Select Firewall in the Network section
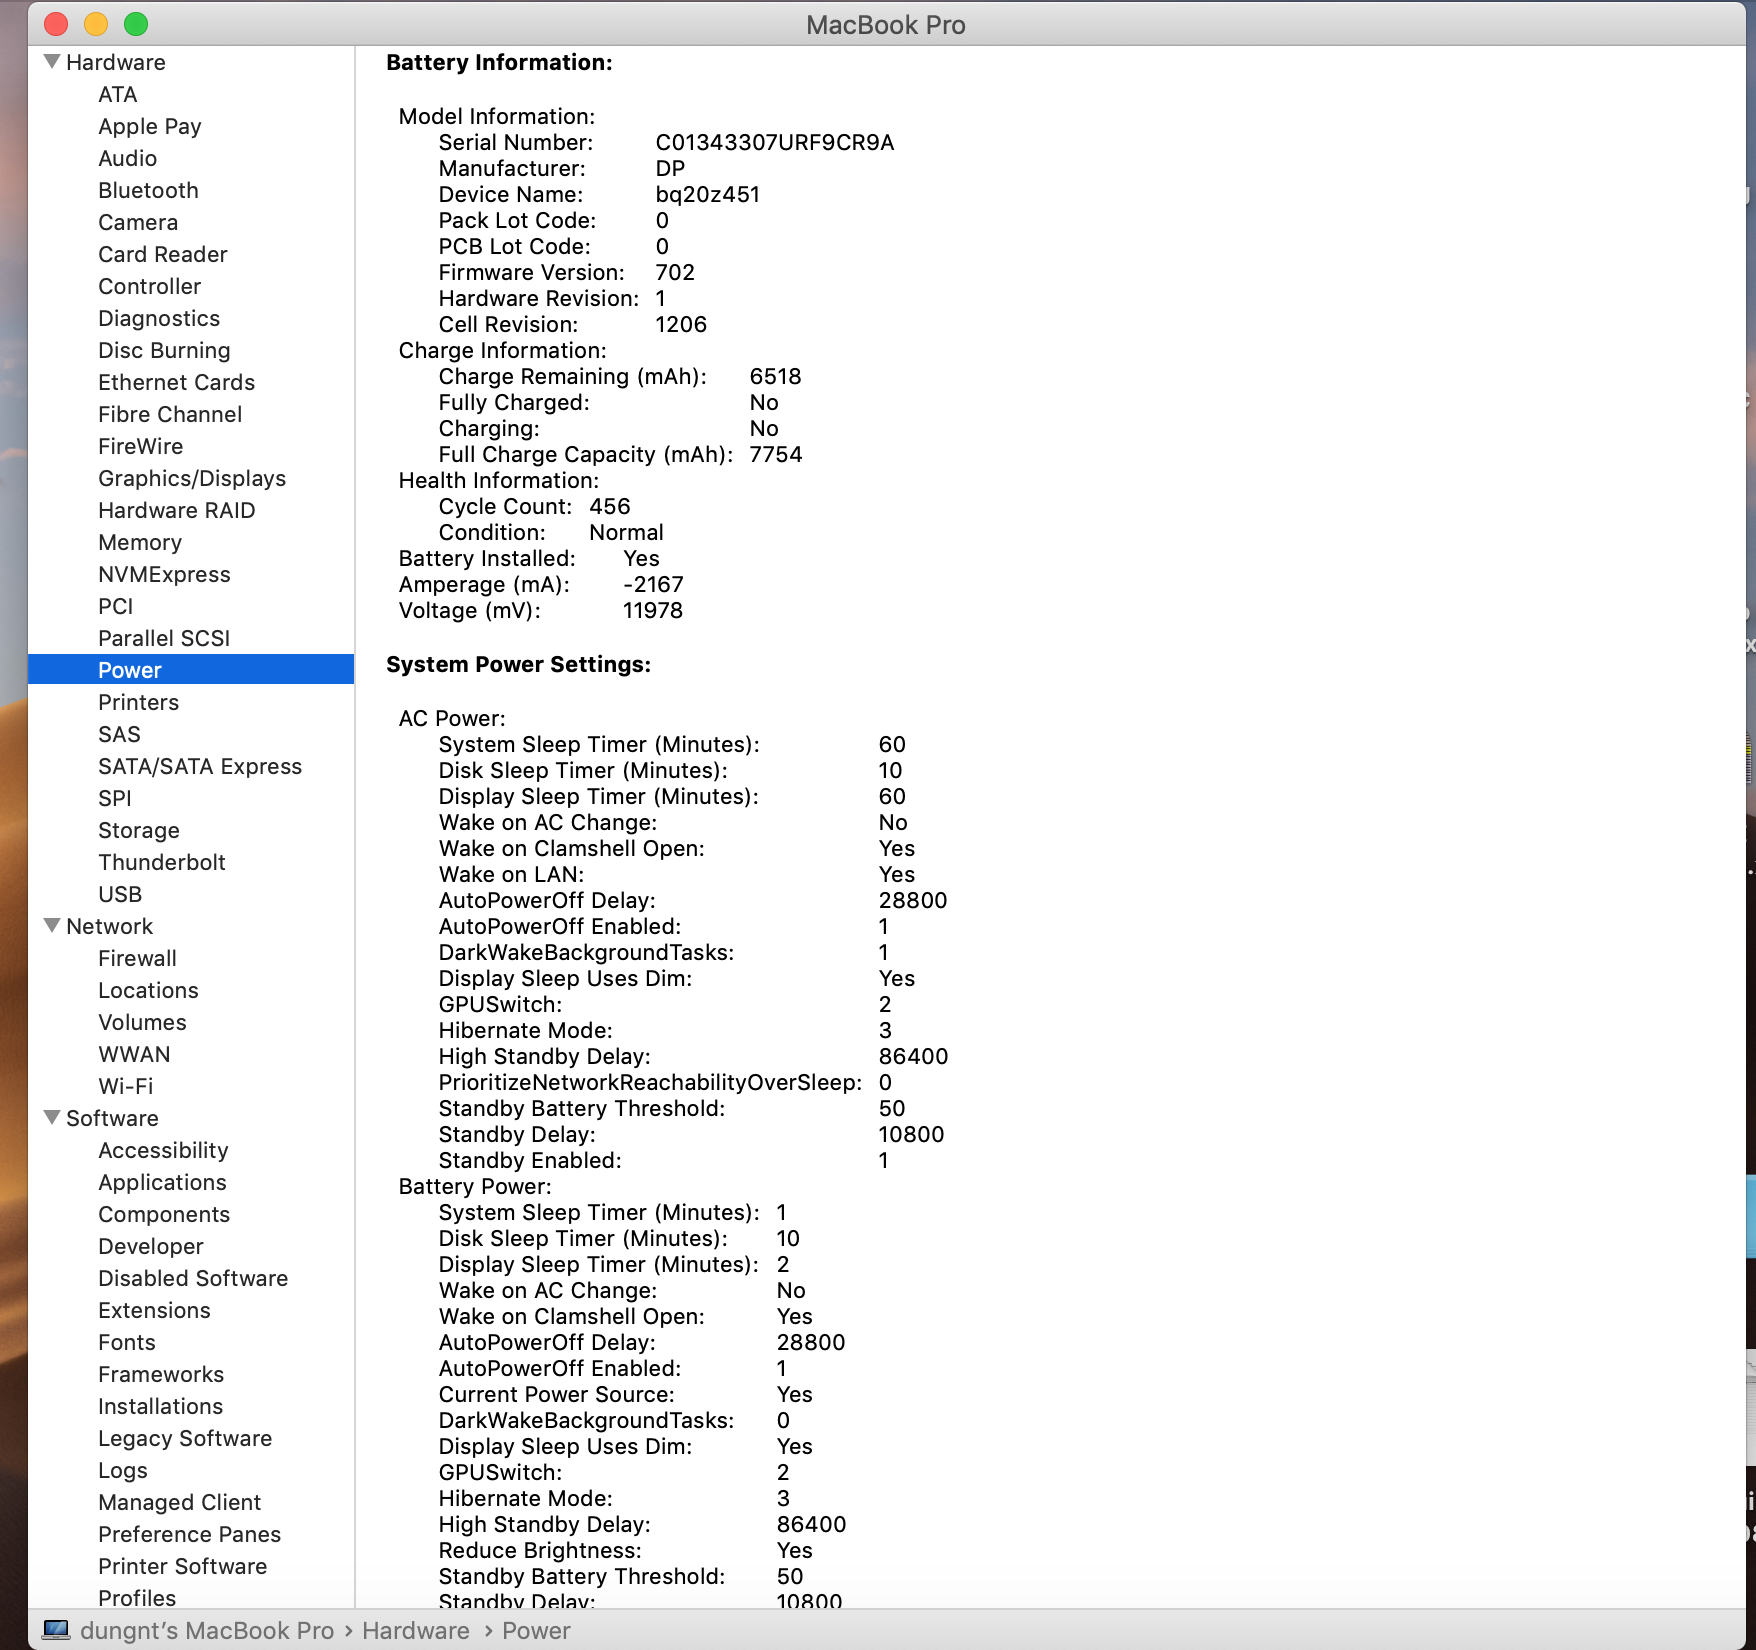The image size is (1756, 1650). (137, 958)
